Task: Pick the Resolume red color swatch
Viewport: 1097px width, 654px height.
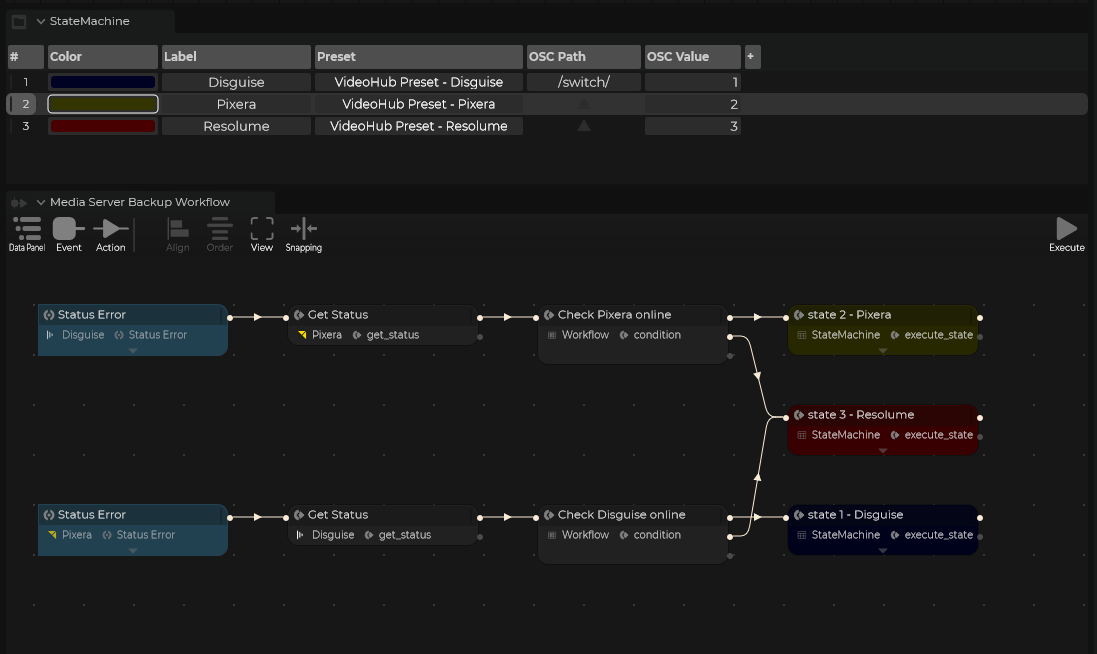Action: (103, 127)
